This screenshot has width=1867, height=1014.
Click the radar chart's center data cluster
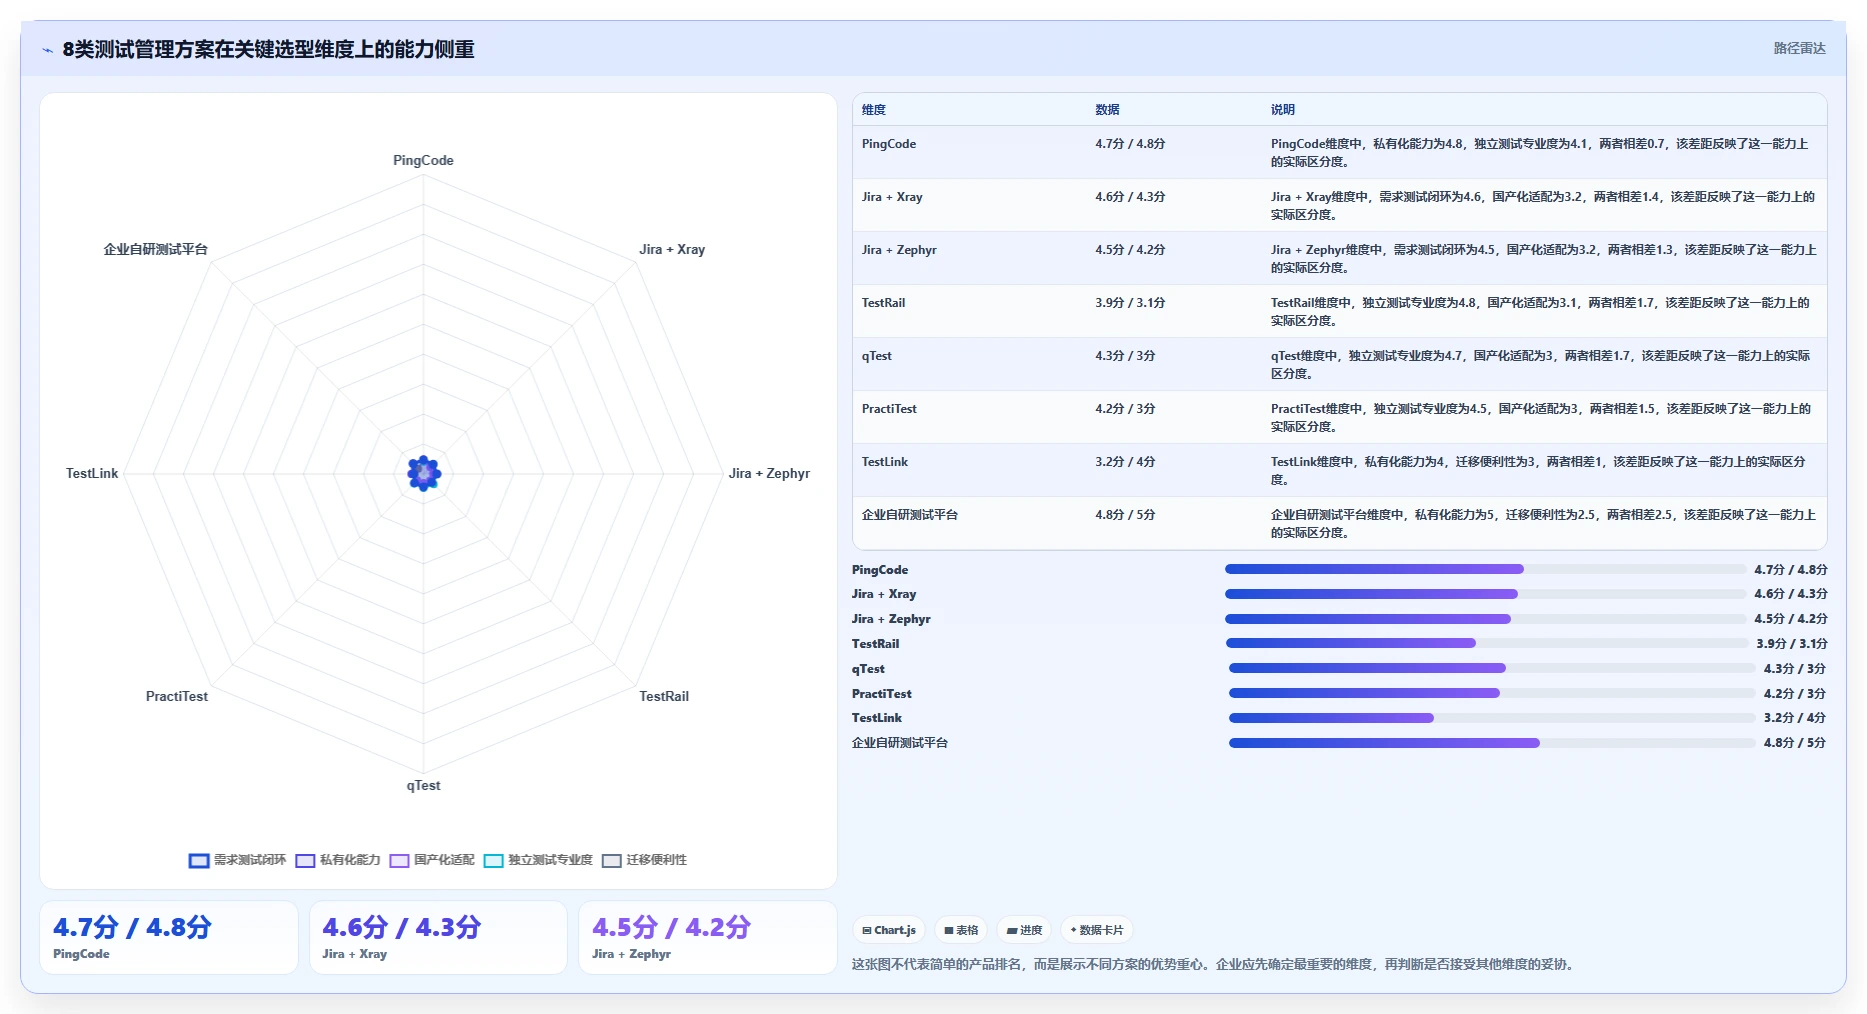(424, 473)
